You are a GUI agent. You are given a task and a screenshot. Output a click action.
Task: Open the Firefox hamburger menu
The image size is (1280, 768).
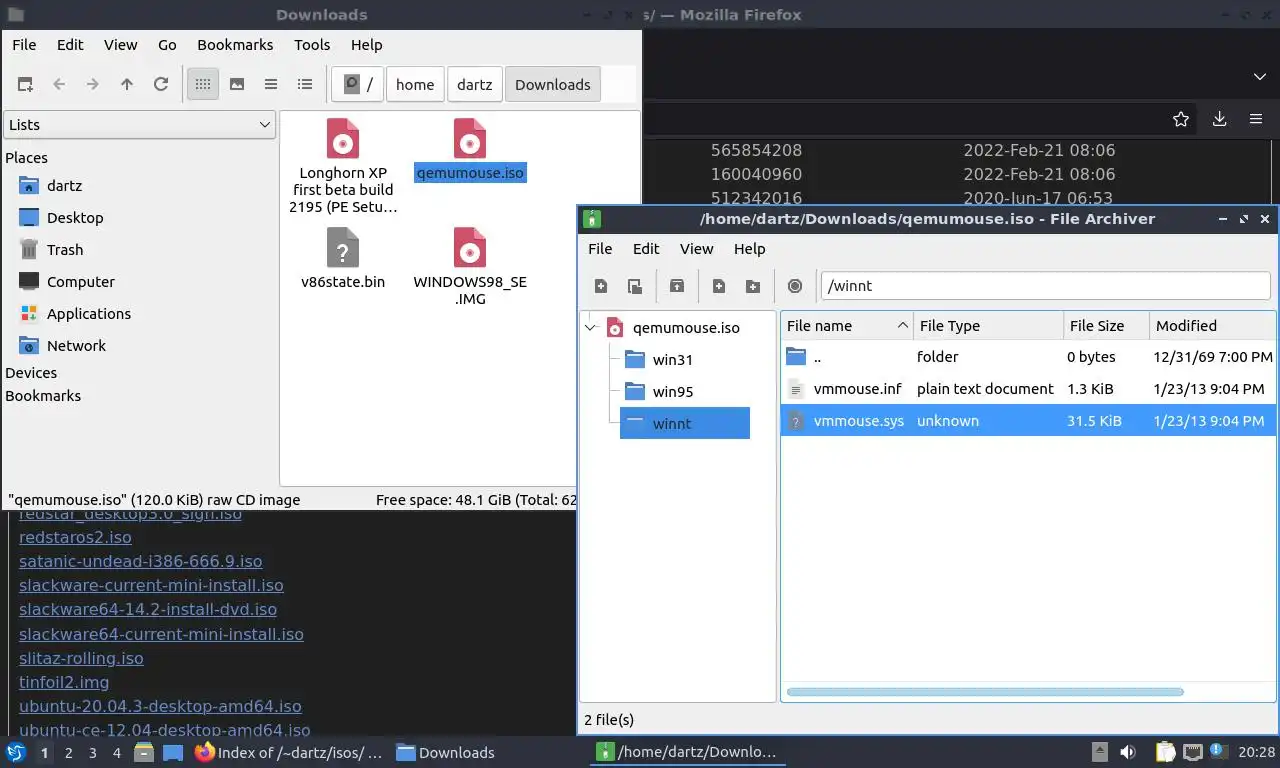(1256, 120)
